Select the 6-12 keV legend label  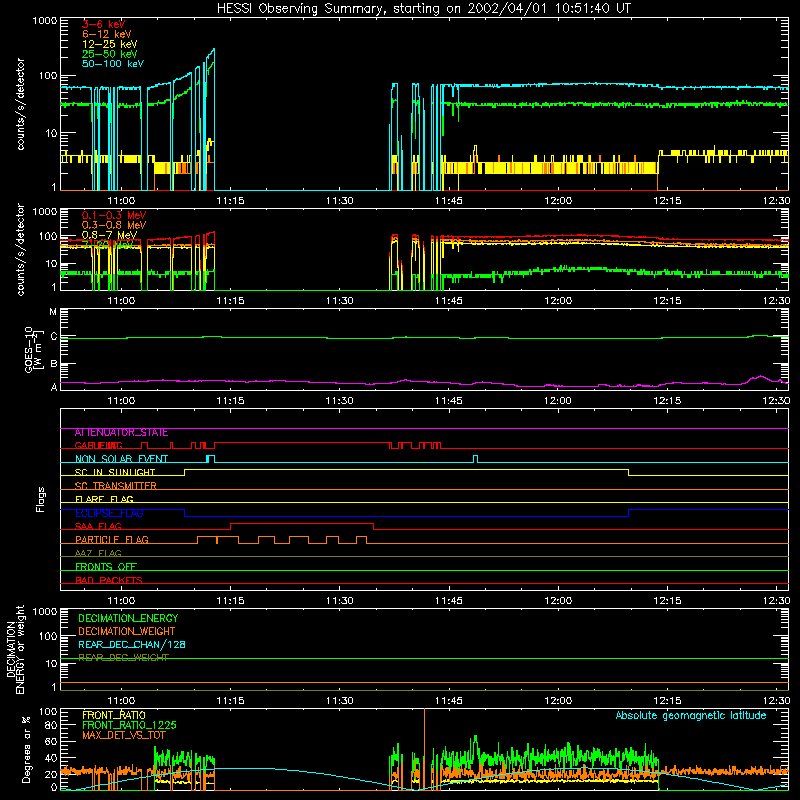(x=107, y=34)
